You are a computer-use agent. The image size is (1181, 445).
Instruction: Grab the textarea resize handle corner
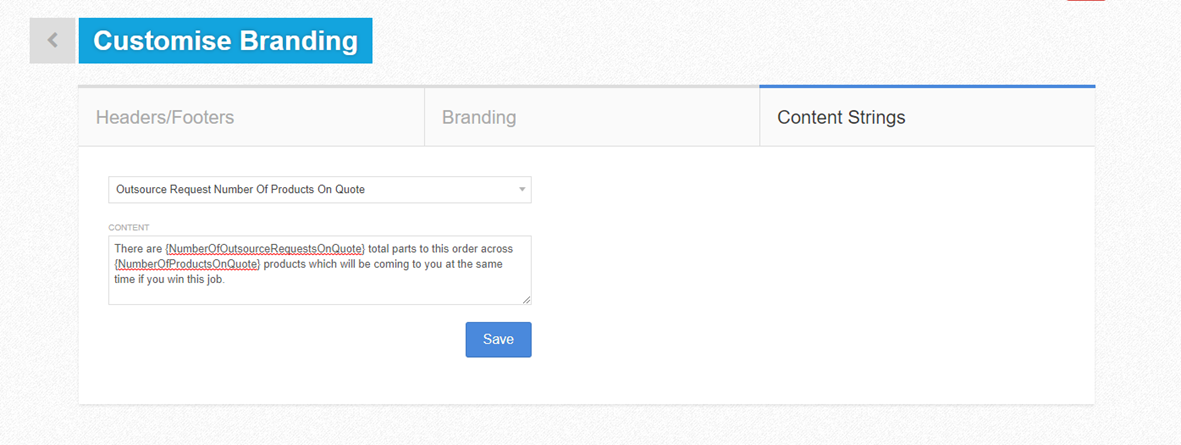point(526,300)
